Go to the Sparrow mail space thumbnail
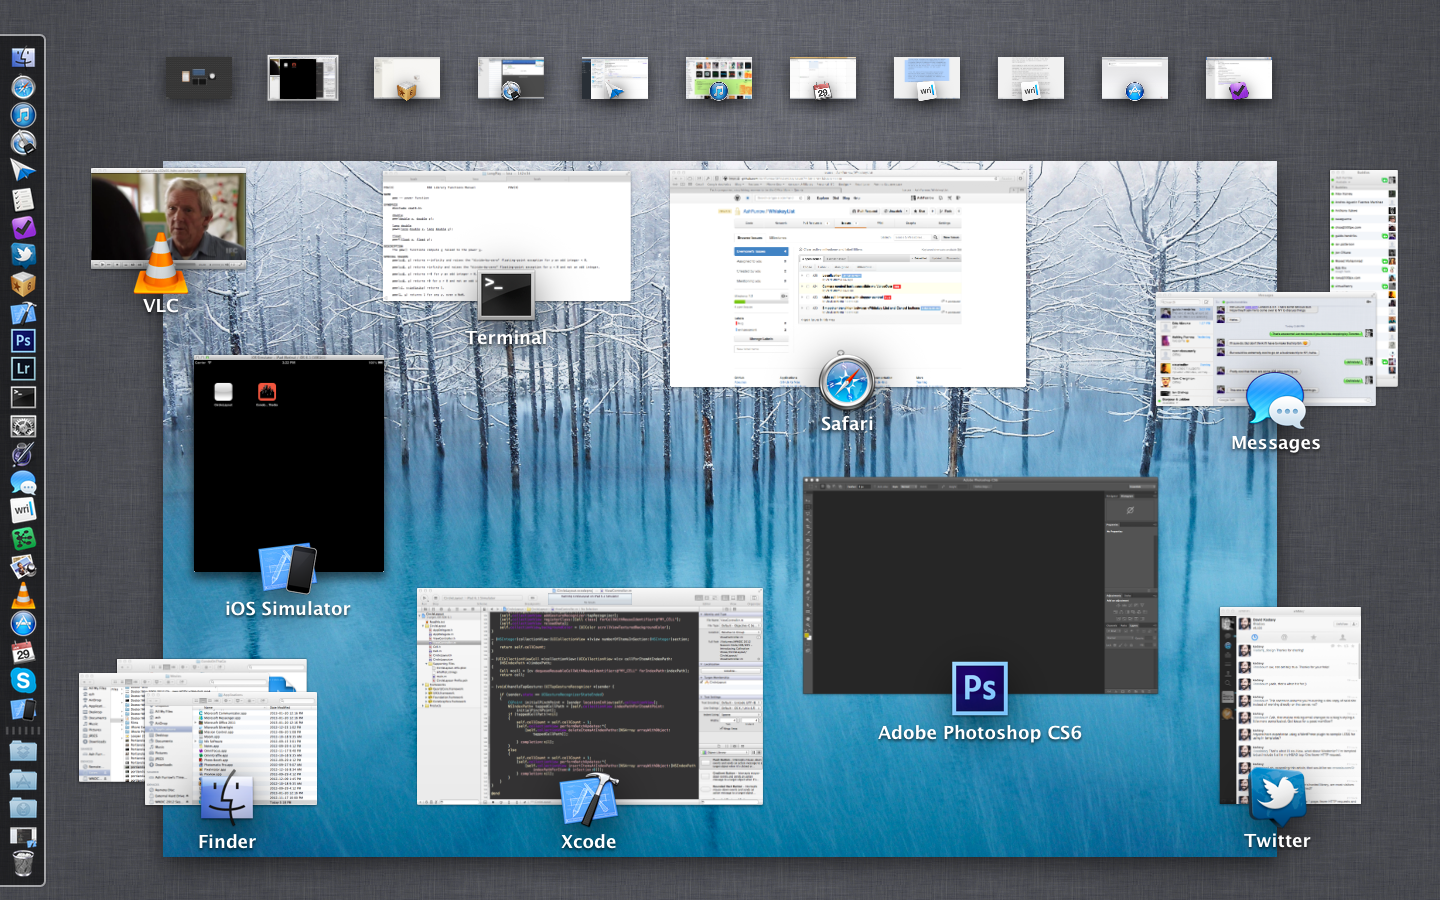The width and height of the screenshot is (1440, 900). click(614, 78)
